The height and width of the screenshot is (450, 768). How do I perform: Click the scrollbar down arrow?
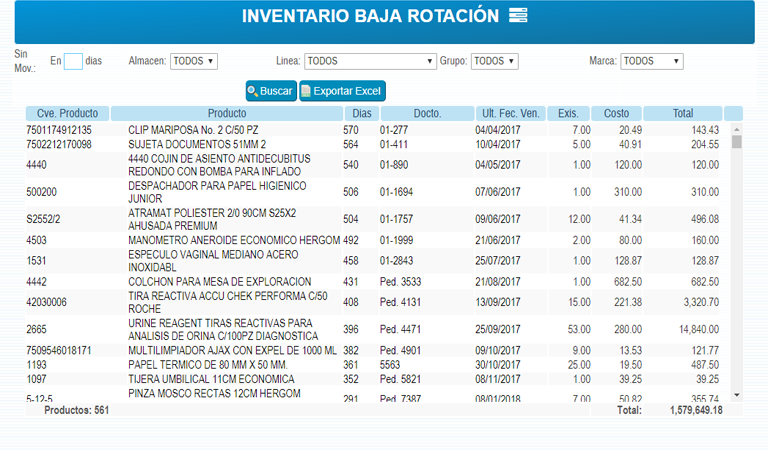(x=737, y=397)
